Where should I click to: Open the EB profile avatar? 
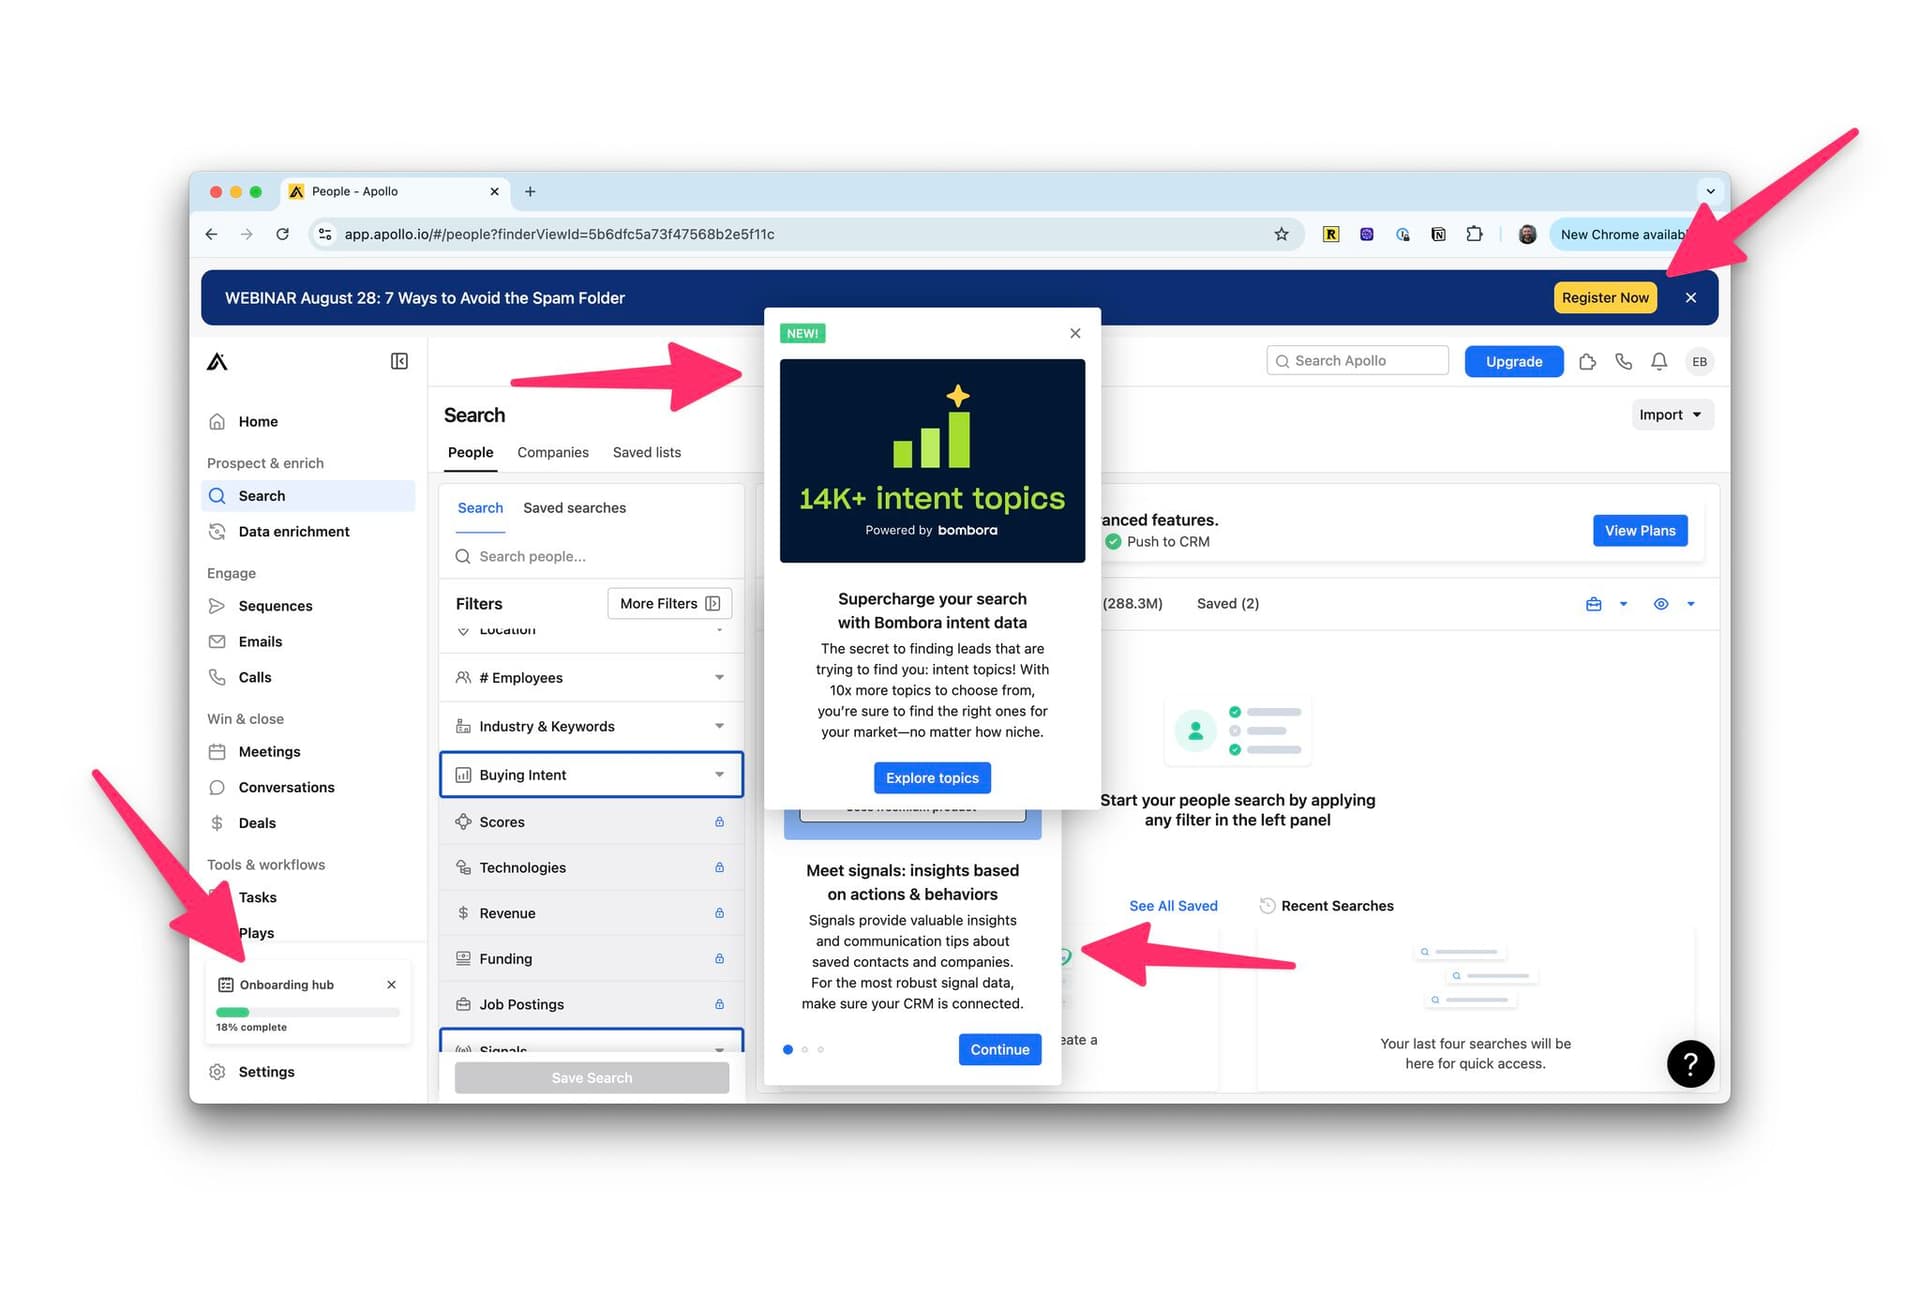coord(1699,361)
